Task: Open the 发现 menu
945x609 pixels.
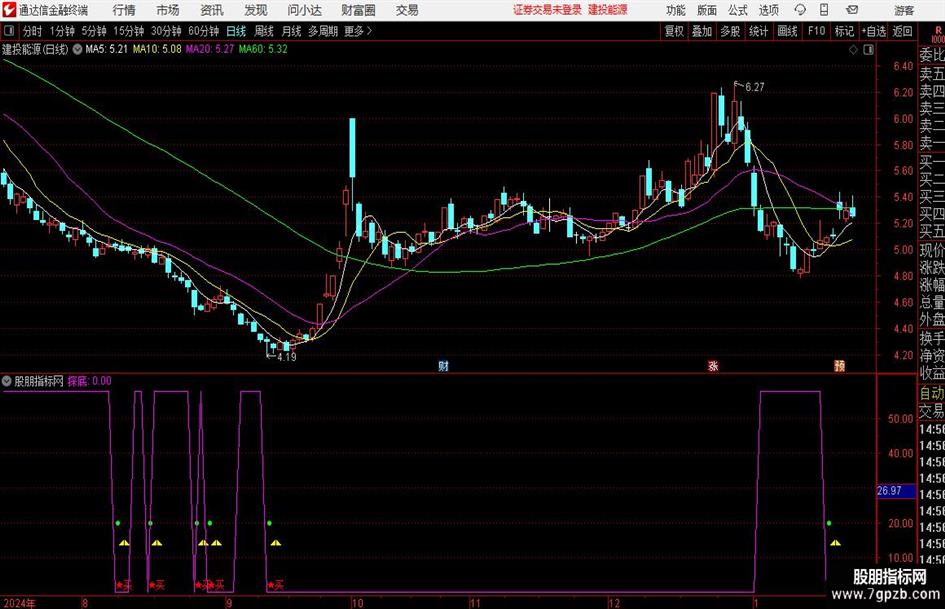Action: [x=256, y=10]
